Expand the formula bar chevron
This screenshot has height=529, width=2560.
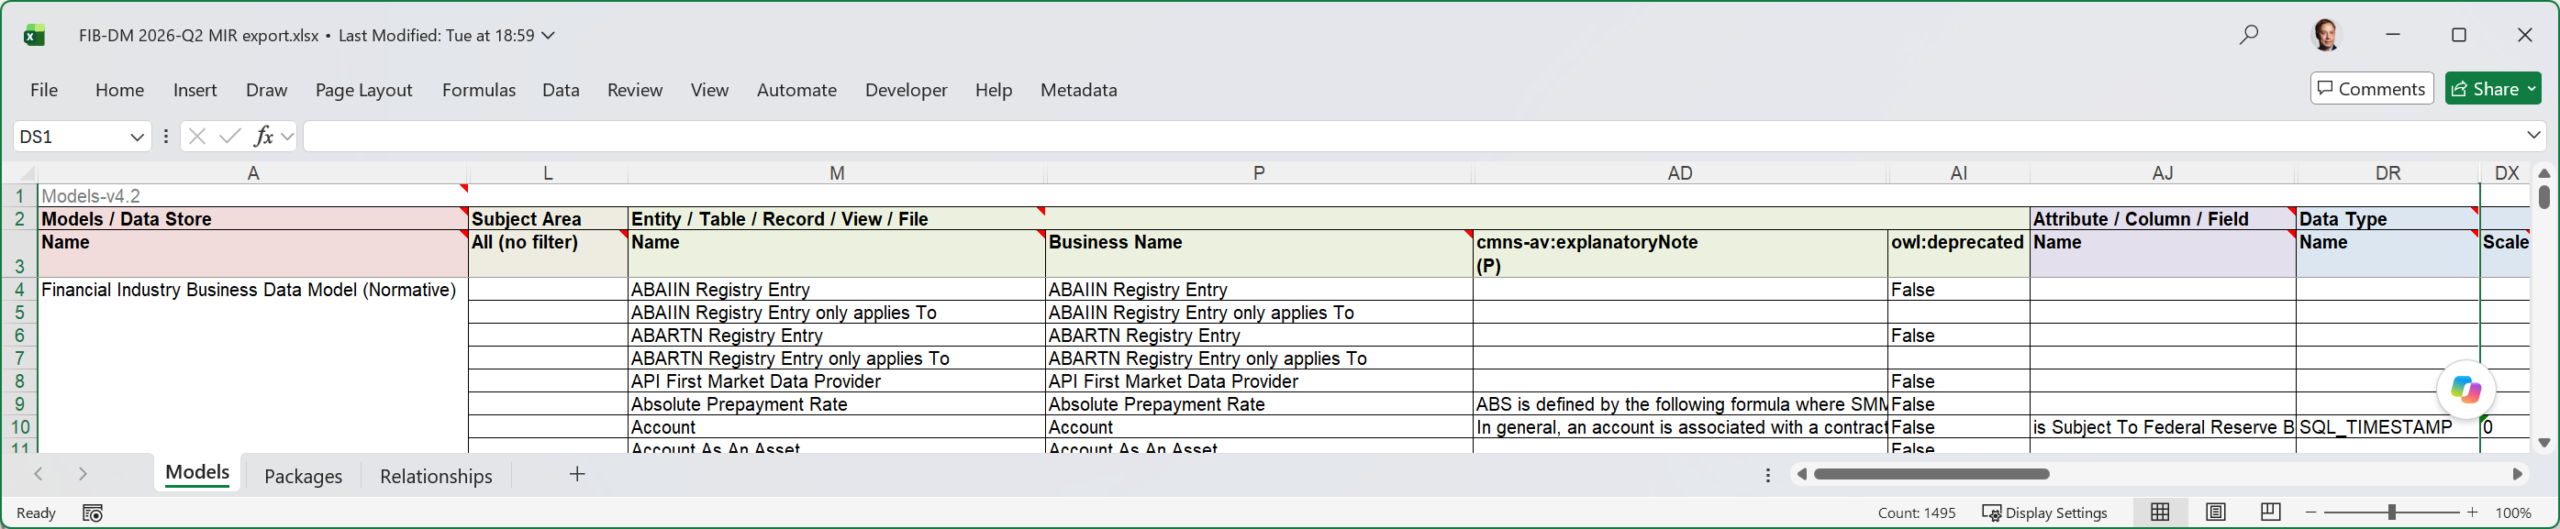(x=2533, y=135)
